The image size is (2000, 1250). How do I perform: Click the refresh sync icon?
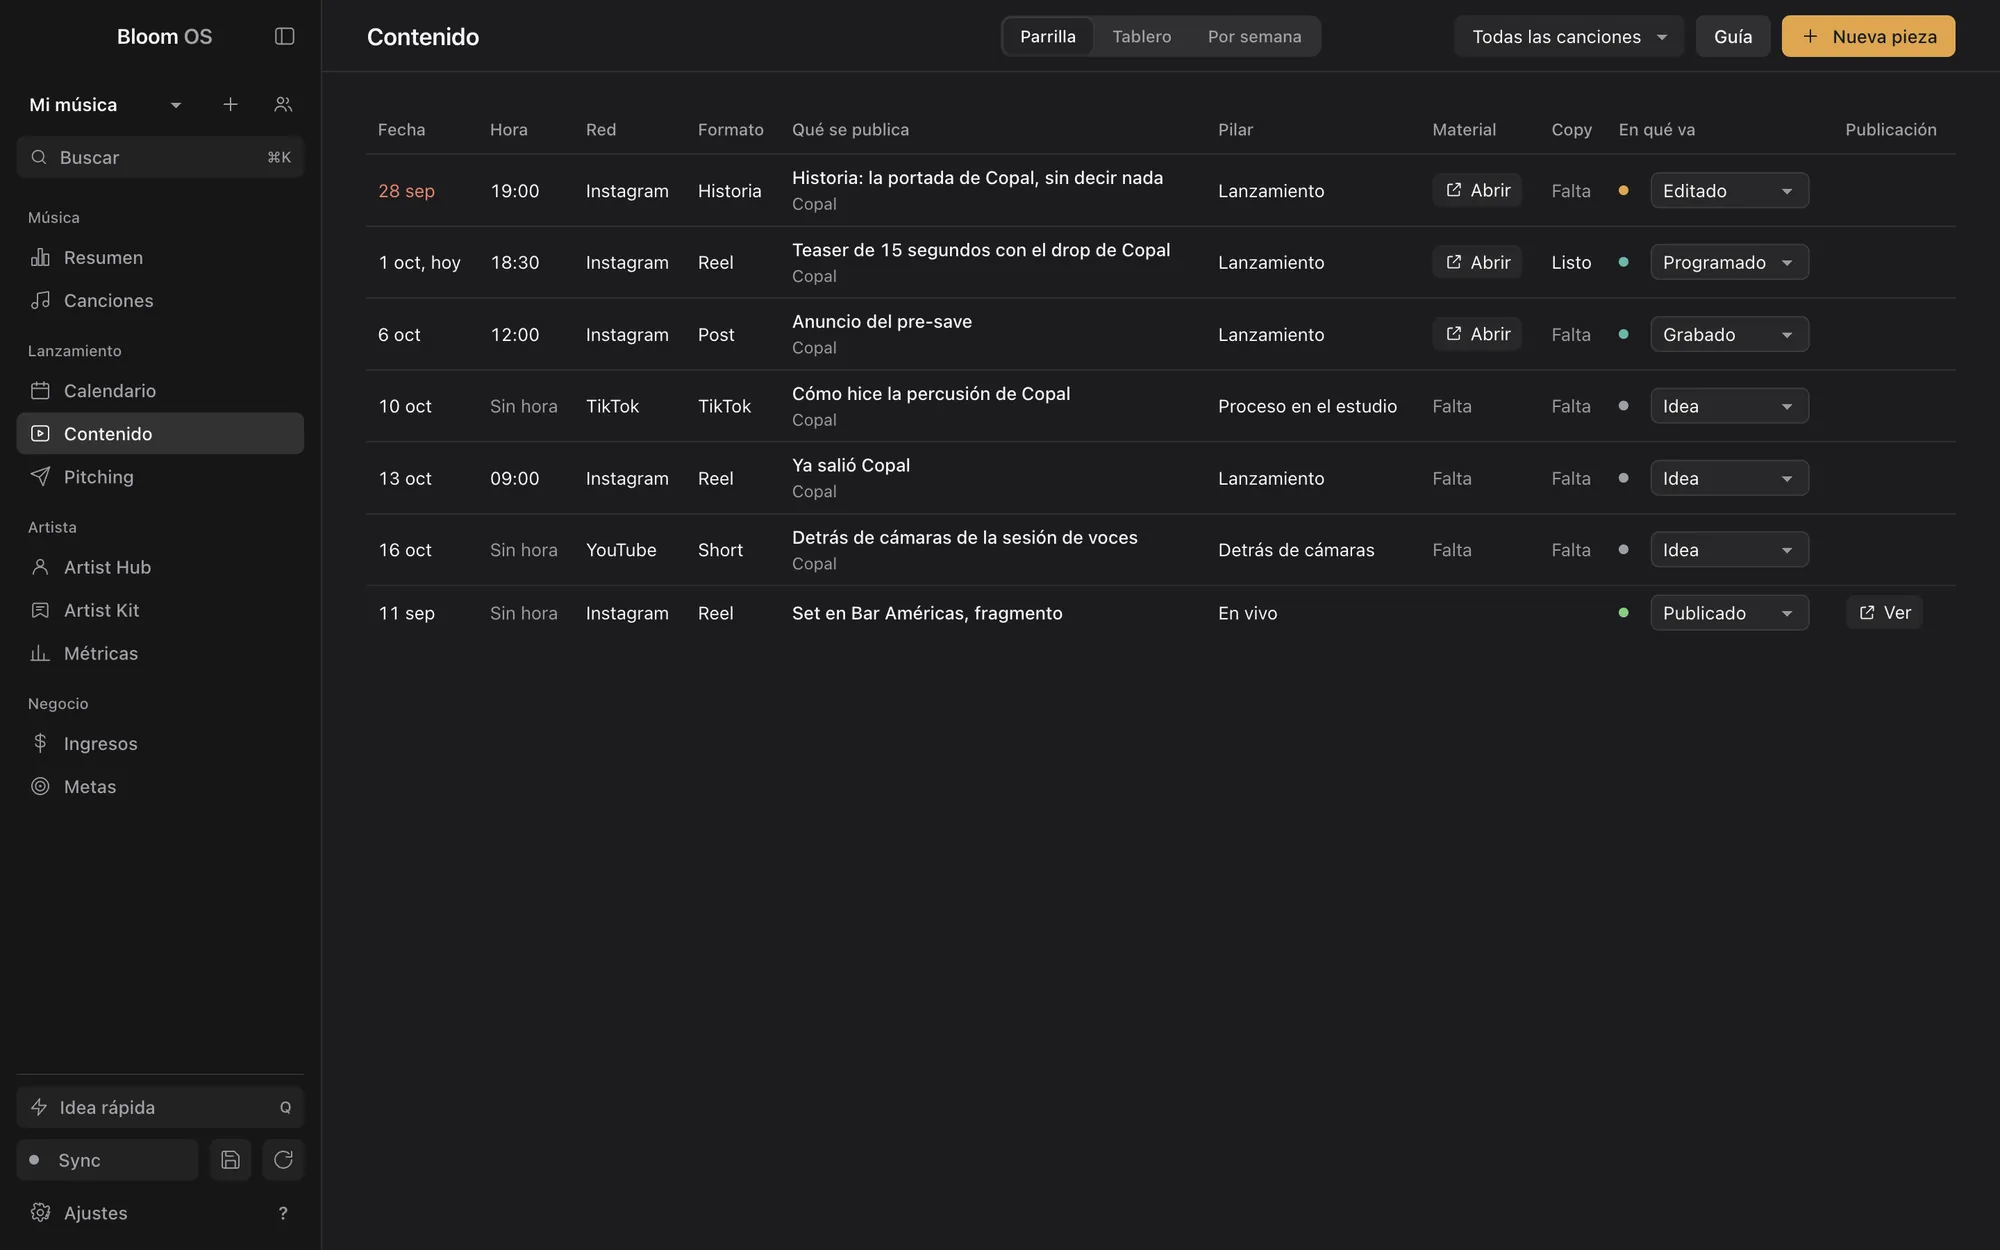tap(283, 1160)
